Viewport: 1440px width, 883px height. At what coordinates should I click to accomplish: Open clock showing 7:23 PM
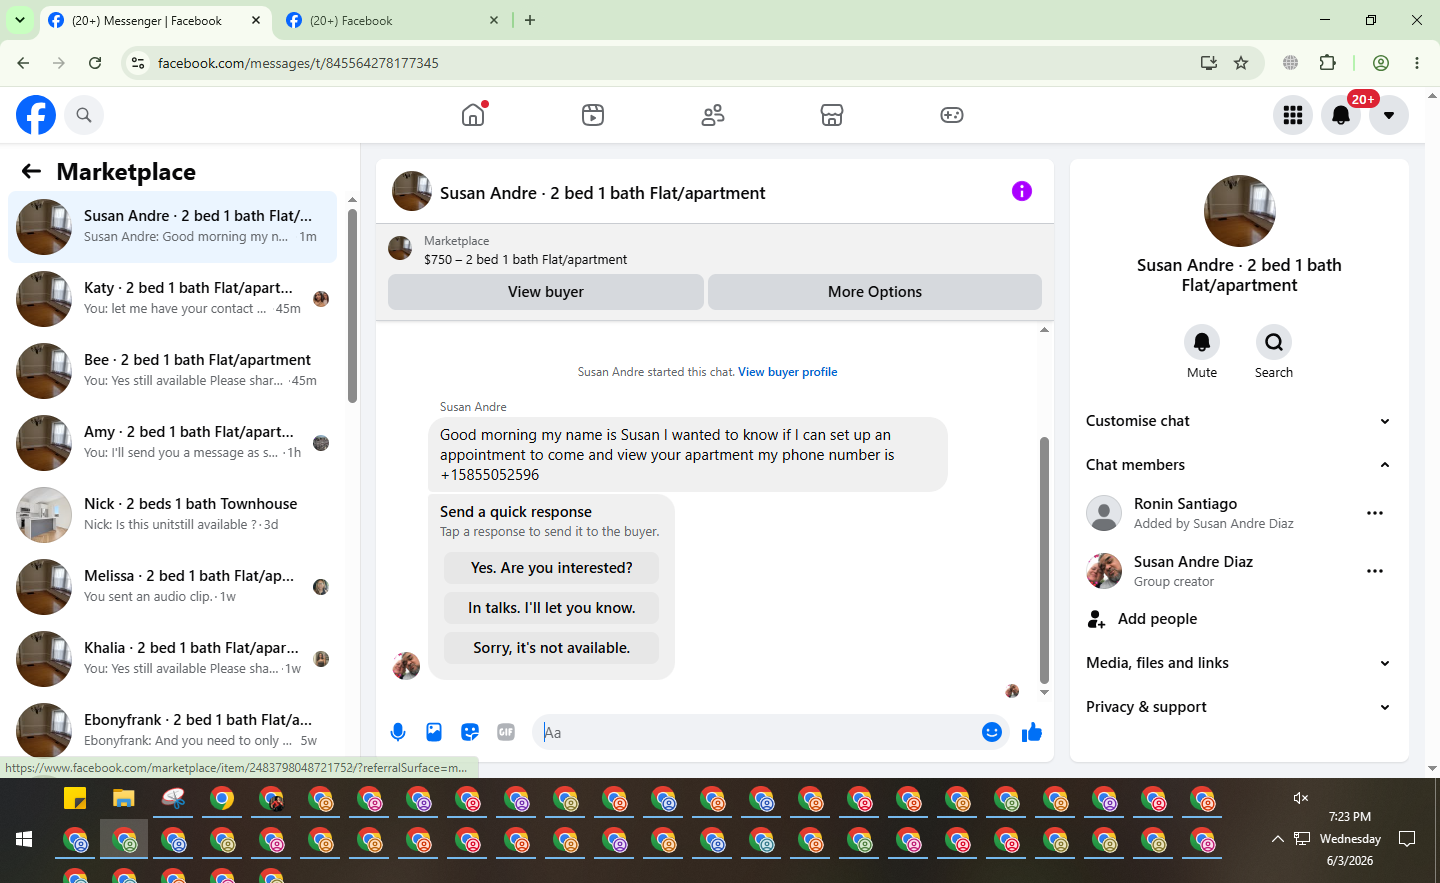click(x=1350, y=817)
